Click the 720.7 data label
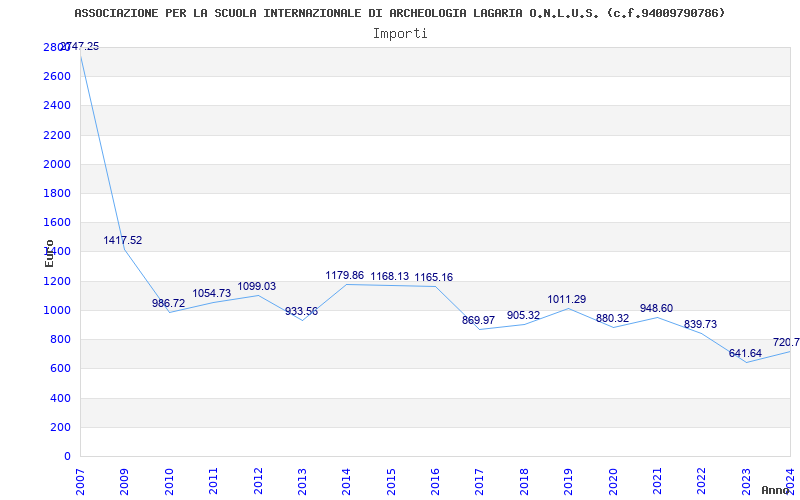 (x=787, y=342)
